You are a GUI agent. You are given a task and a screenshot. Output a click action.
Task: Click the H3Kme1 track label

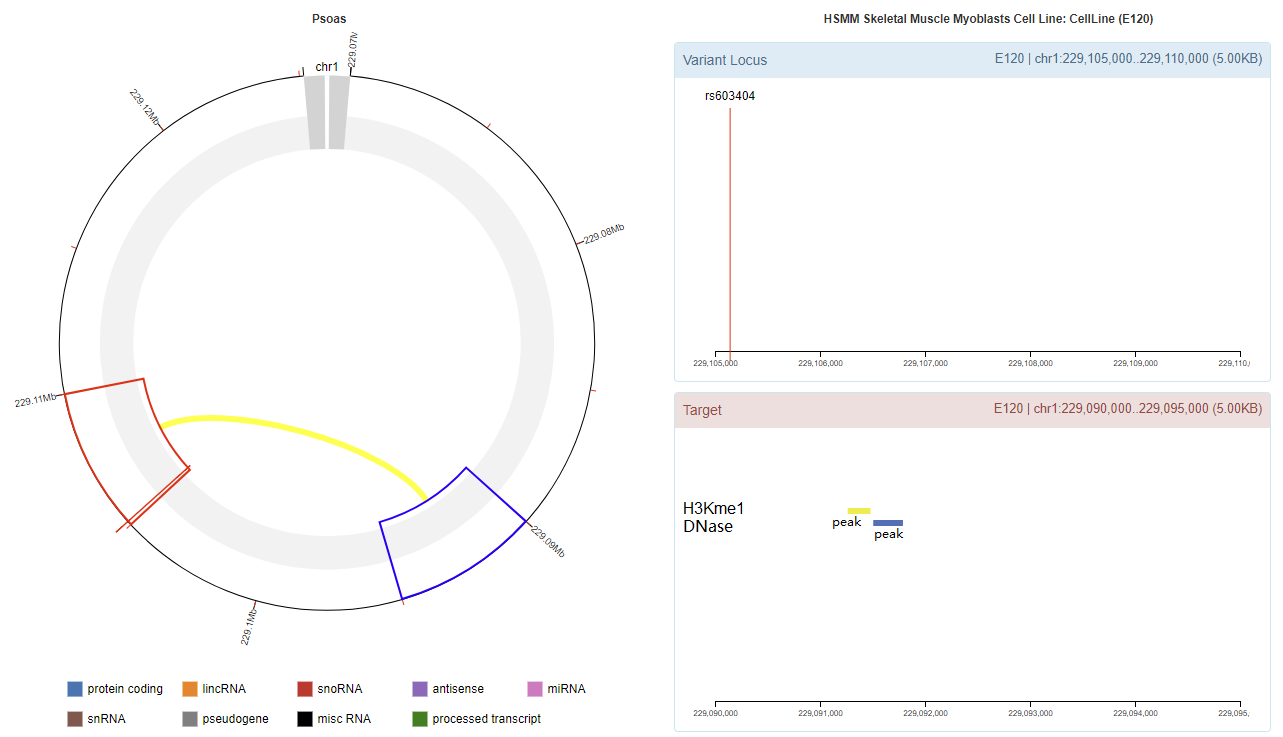(713, 508)
